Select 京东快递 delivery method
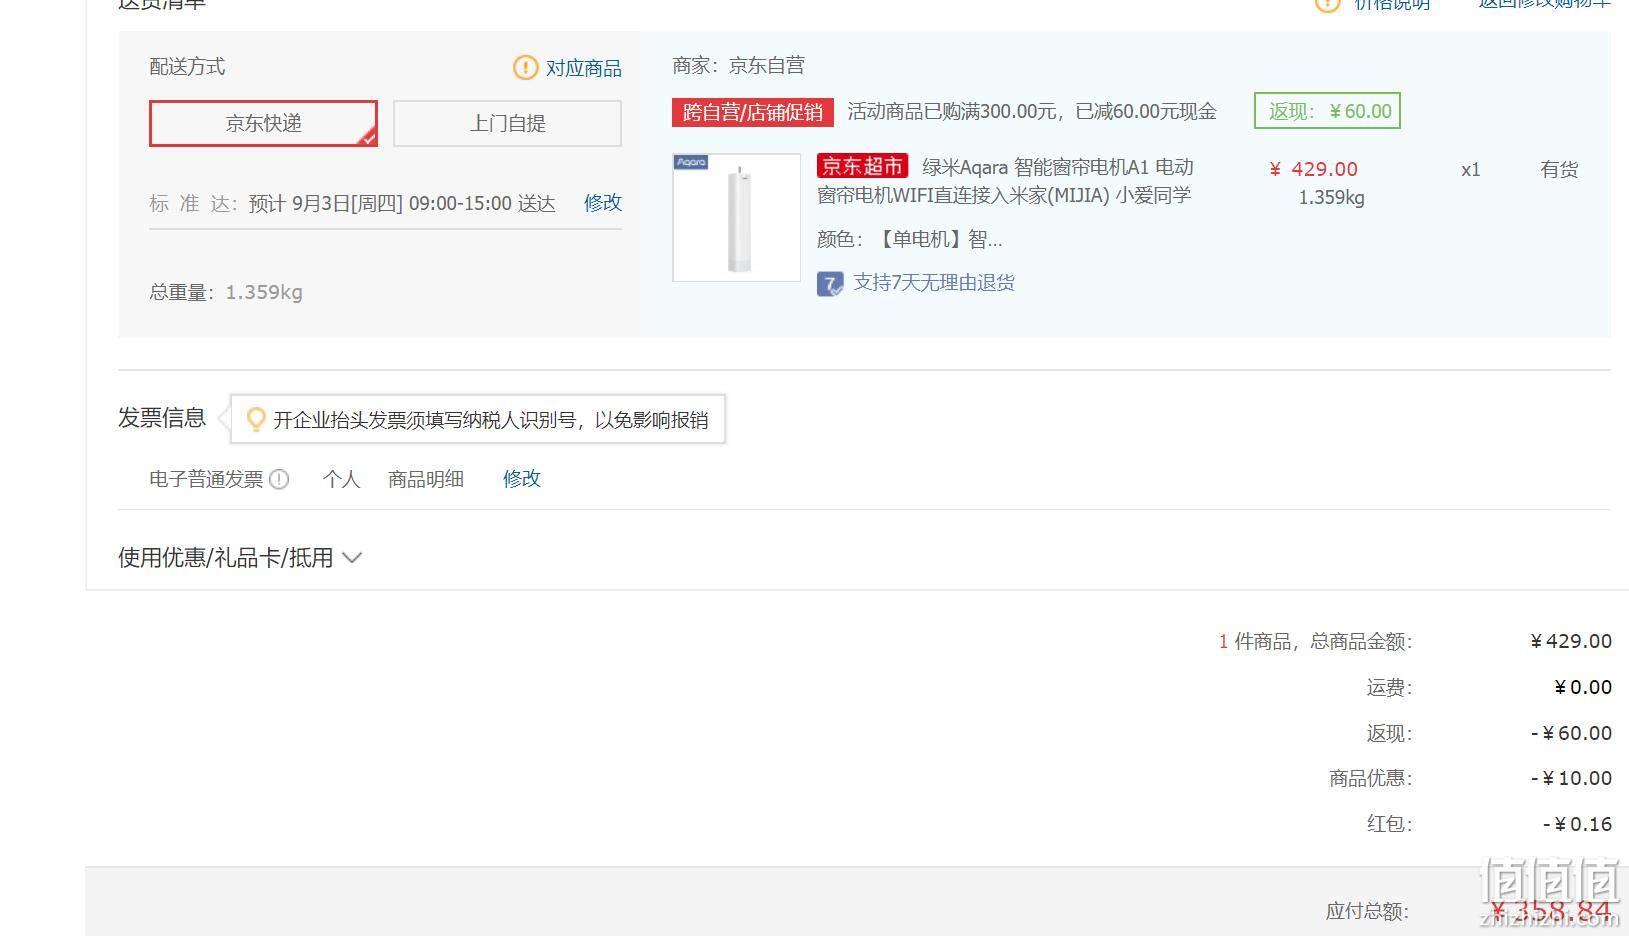1629x936 pixels. 263,123
